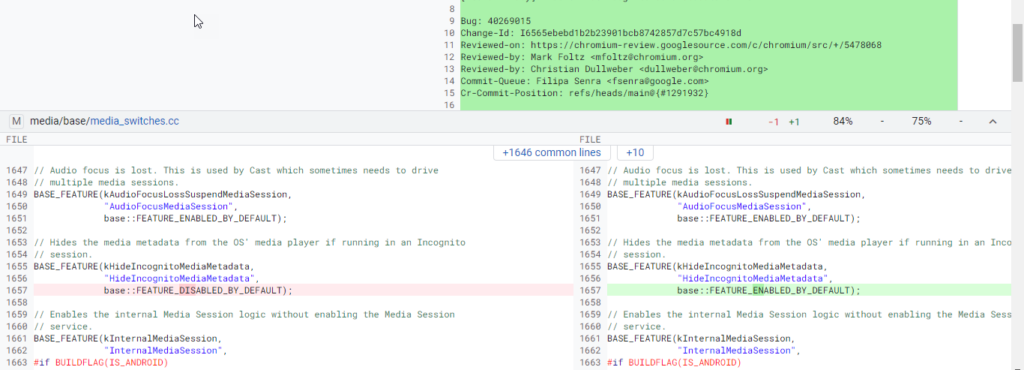1024x370 pixels.
Task: Click left comment 'Enables the internal Media Session' line 1659
Action: (244, 315)
